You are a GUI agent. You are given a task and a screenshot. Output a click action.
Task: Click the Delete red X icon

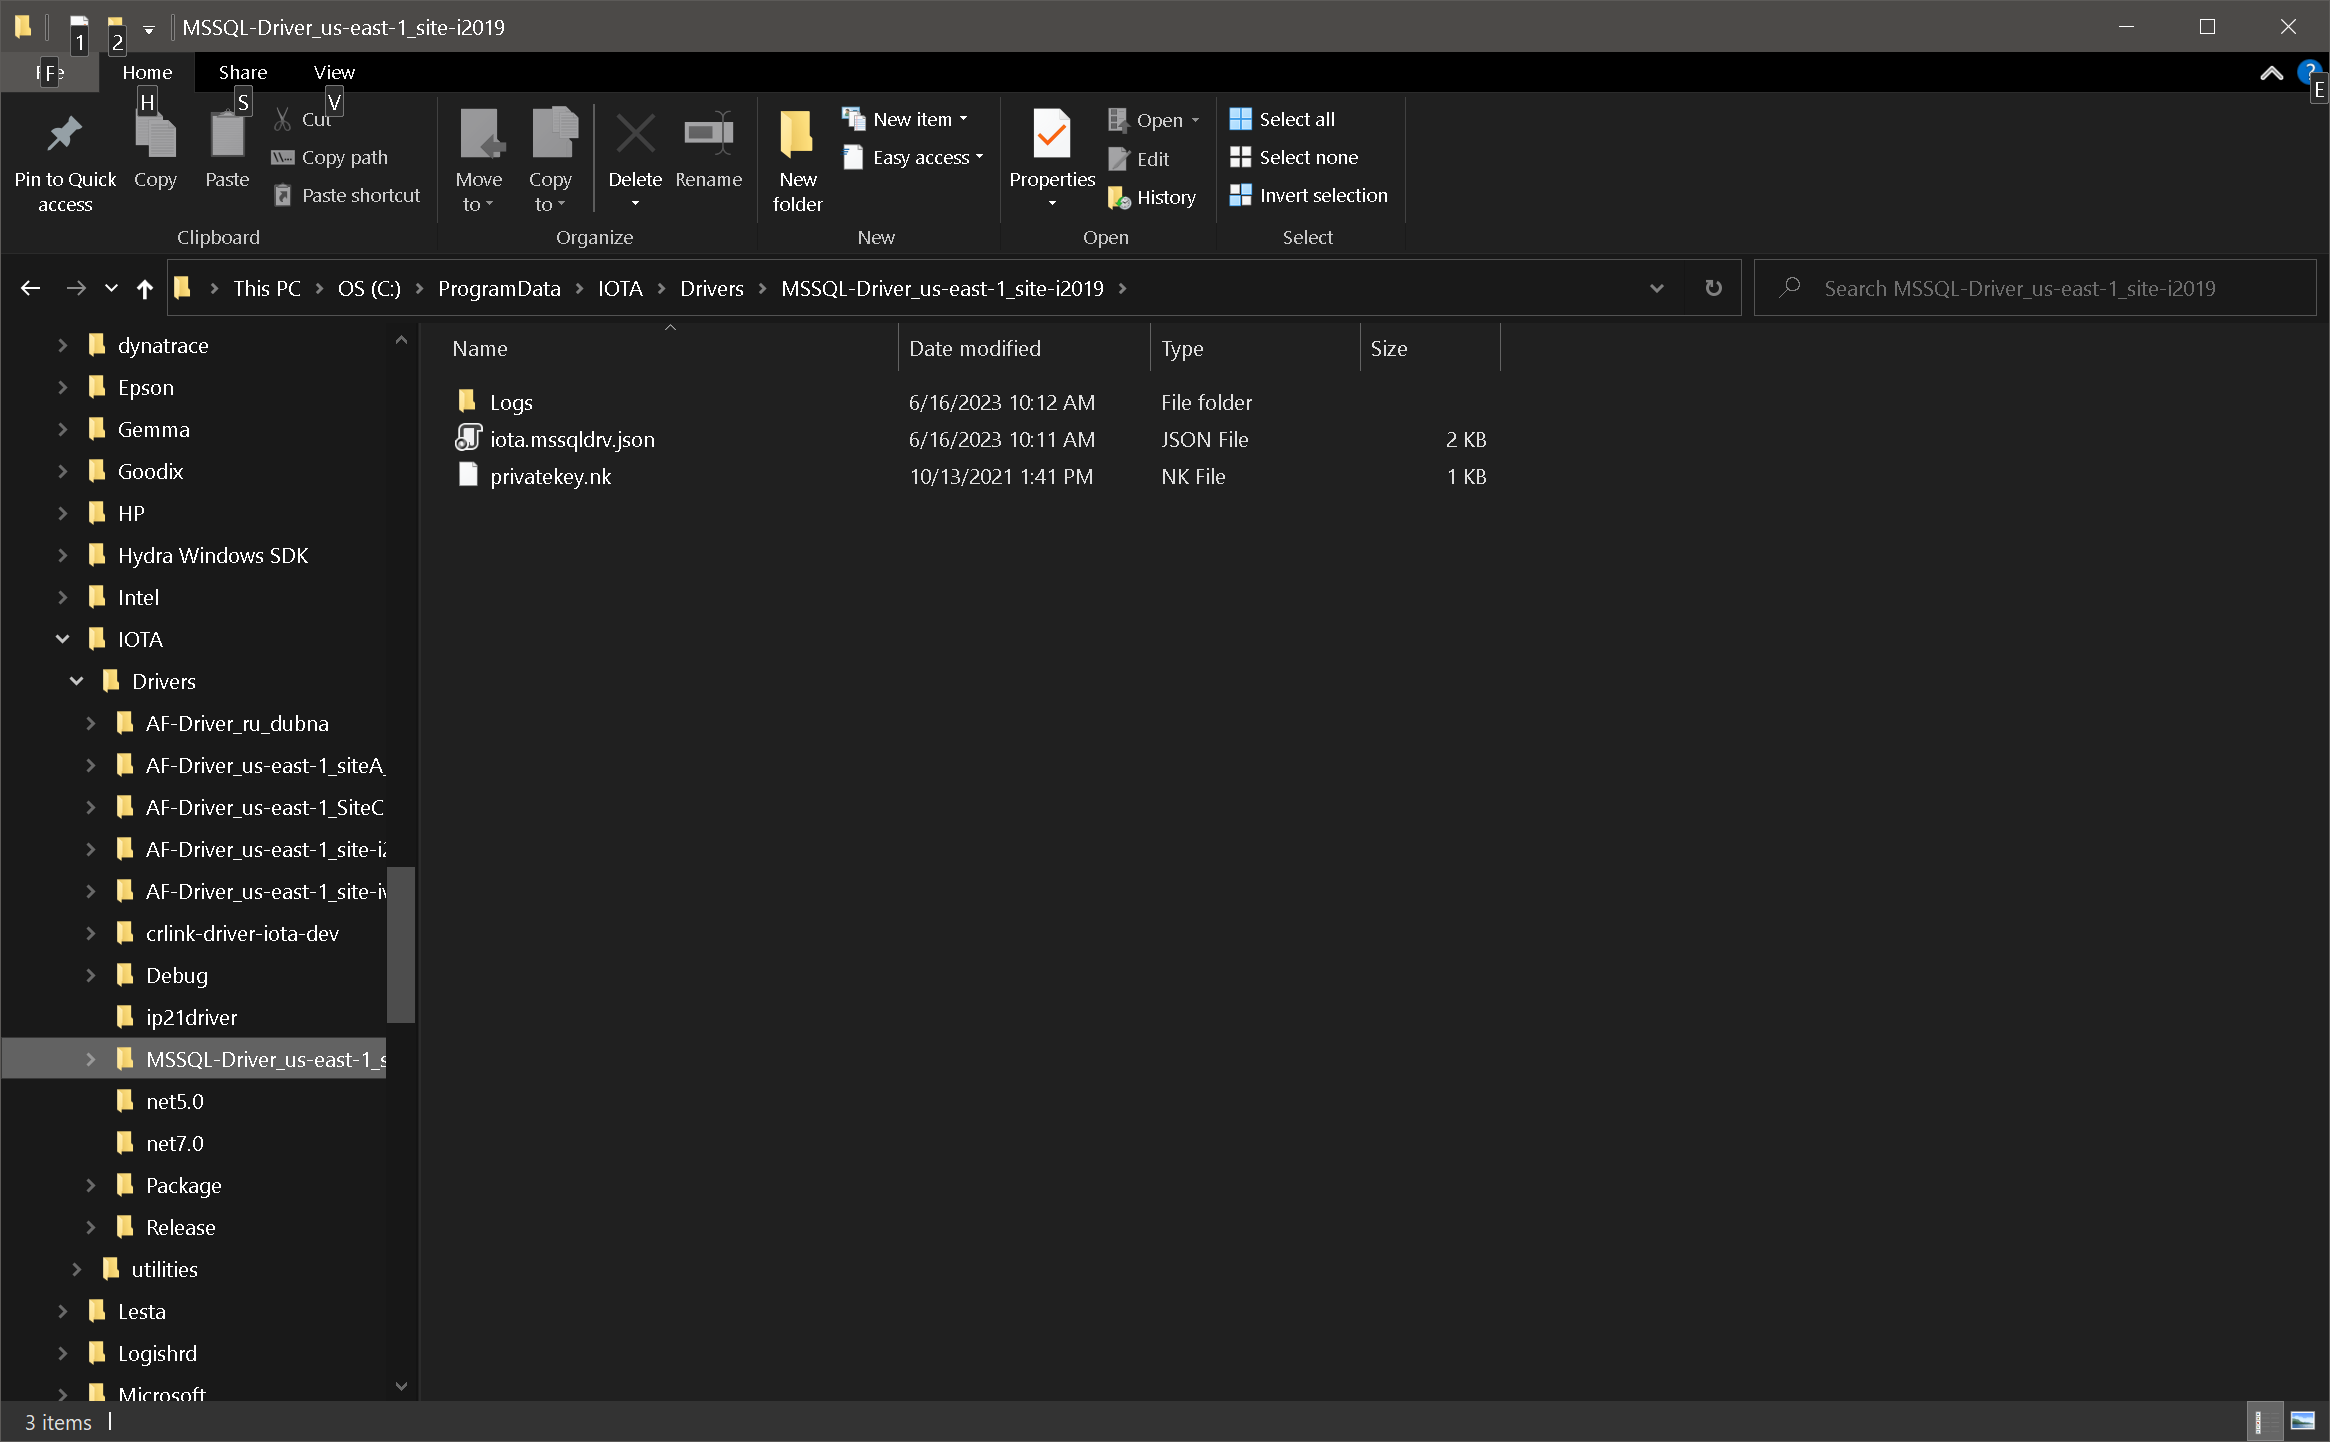coord(635,135)
